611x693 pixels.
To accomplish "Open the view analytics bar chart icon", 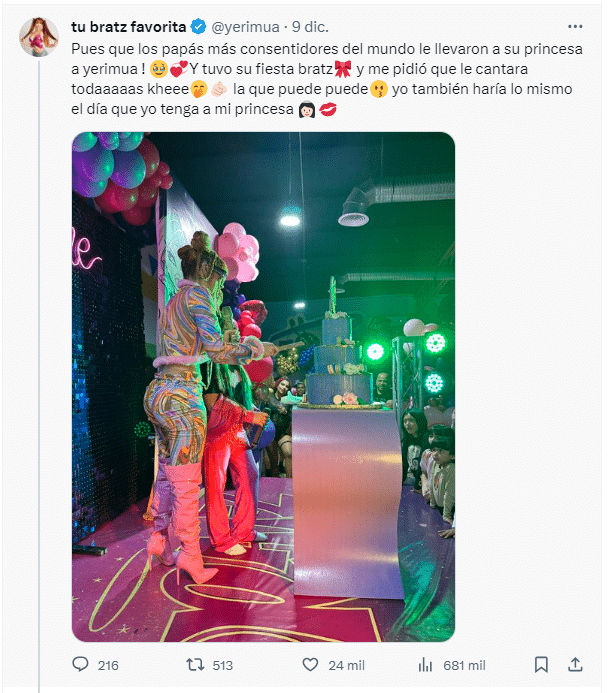I will point(425,664).
